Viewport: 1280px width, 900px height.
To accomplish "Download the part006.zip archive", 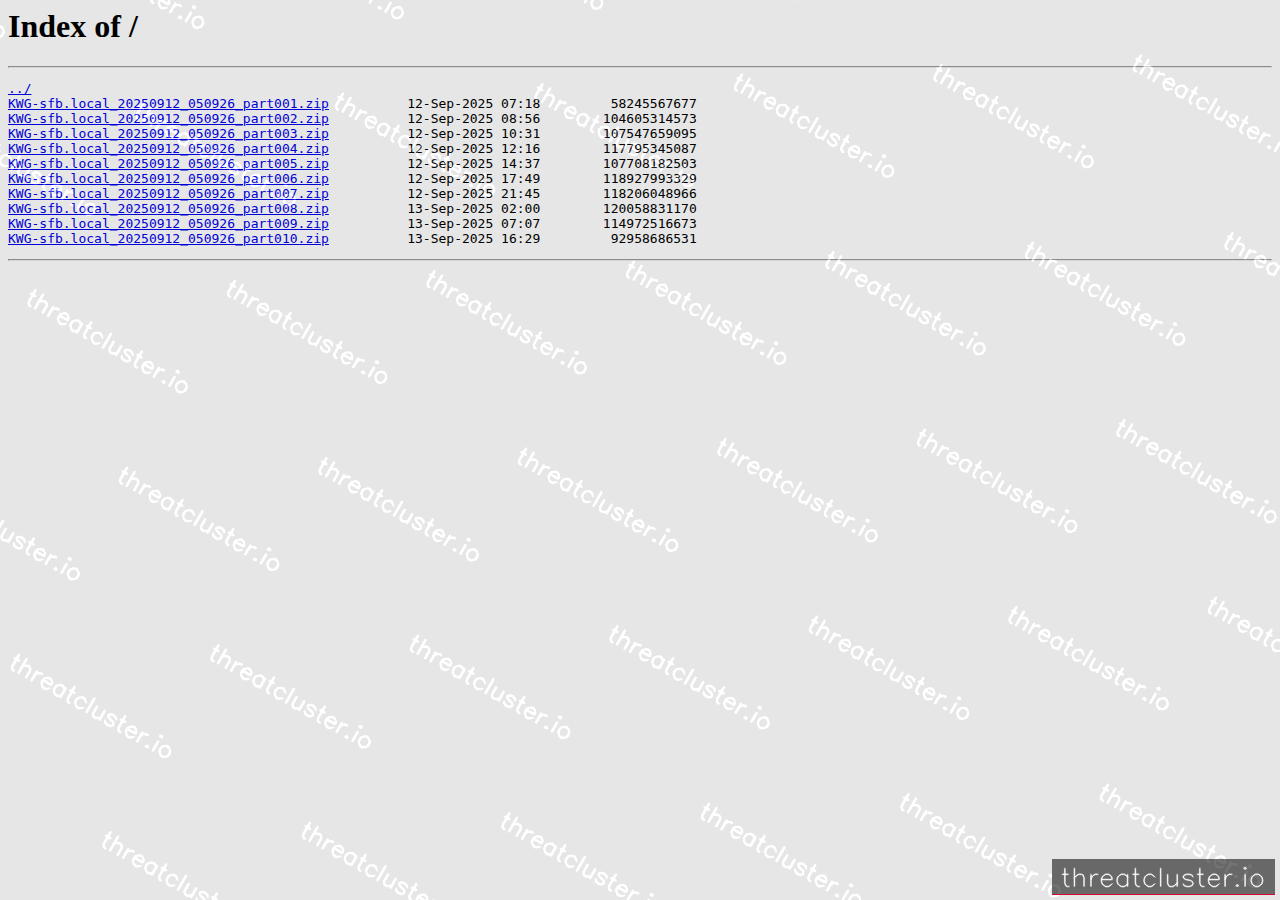I will pyautogui.click(x=168, y=179).
